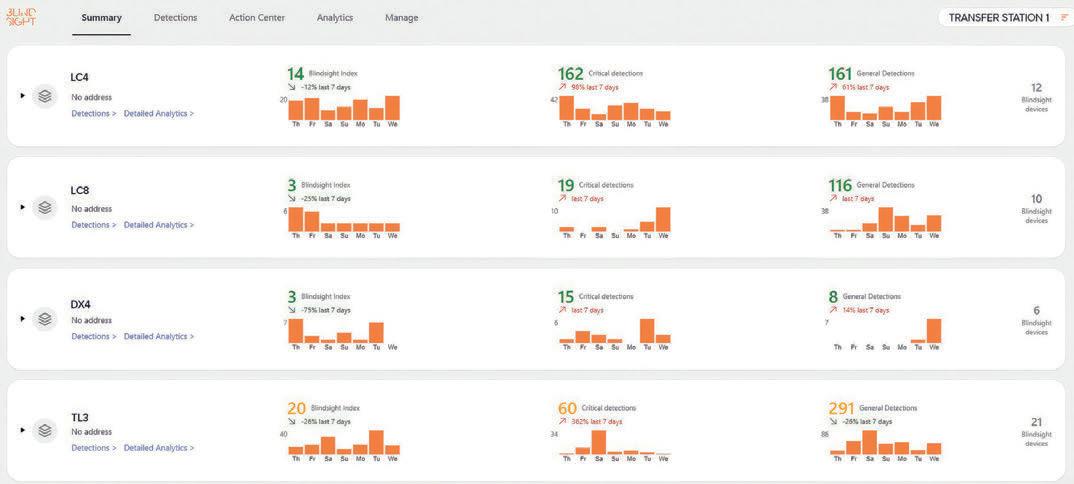Click the layers icon beside DX4
This screenshot has width=1074, height=484.
[x=45, y=319]
